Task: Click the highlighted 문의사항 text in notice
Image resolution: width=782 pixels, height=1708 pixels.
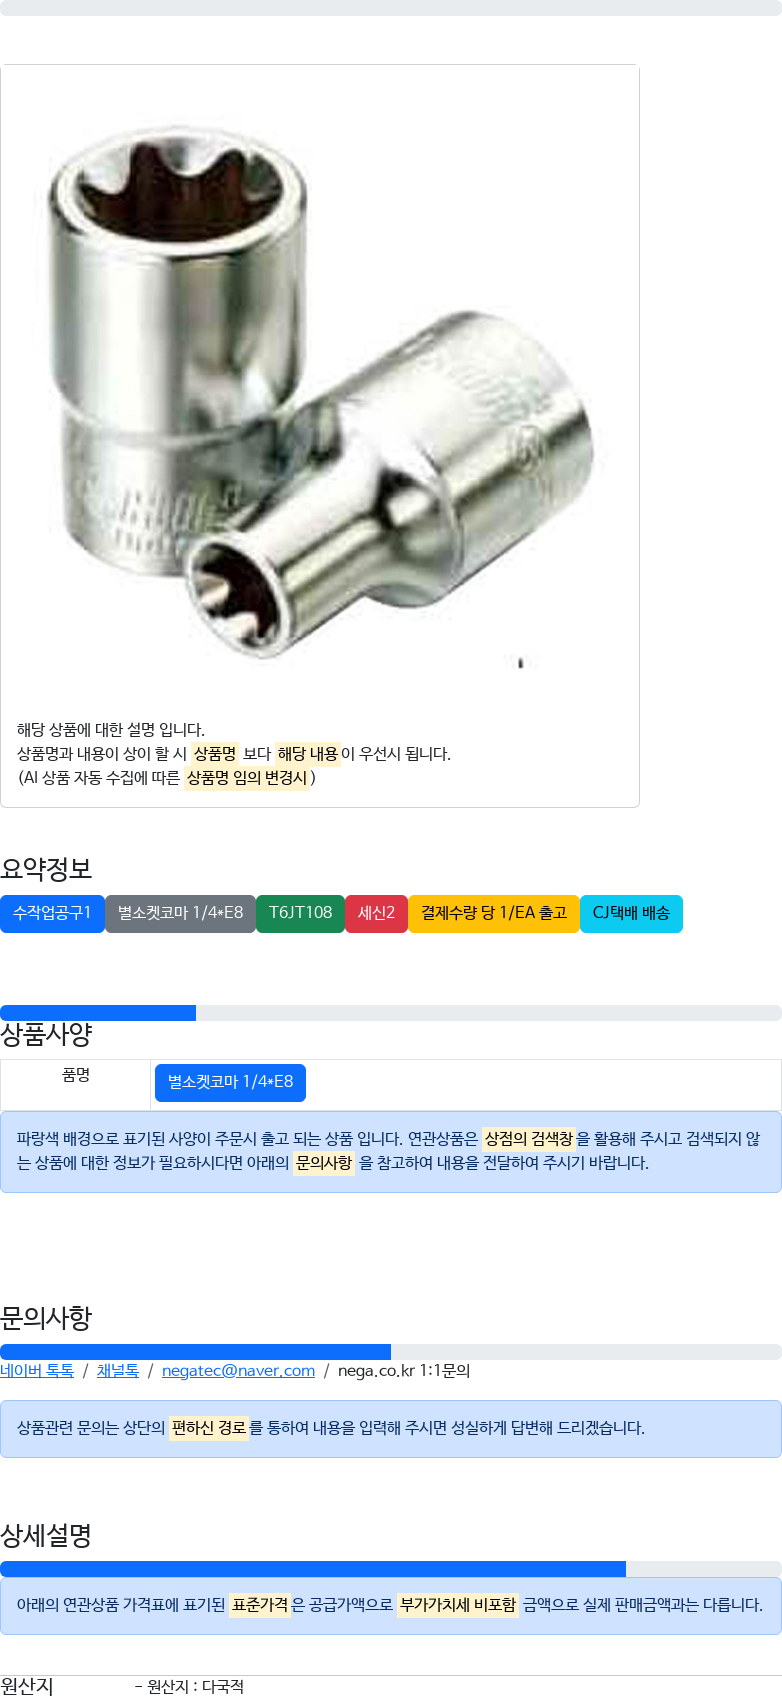Action: tap(324, 1163)
